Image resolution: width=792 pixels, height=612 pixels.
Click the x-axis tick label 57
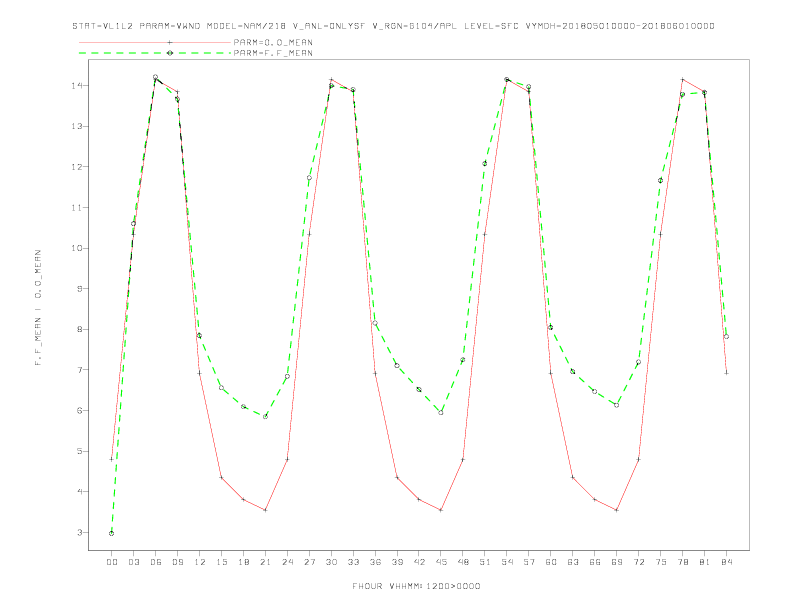pos(529,562)
